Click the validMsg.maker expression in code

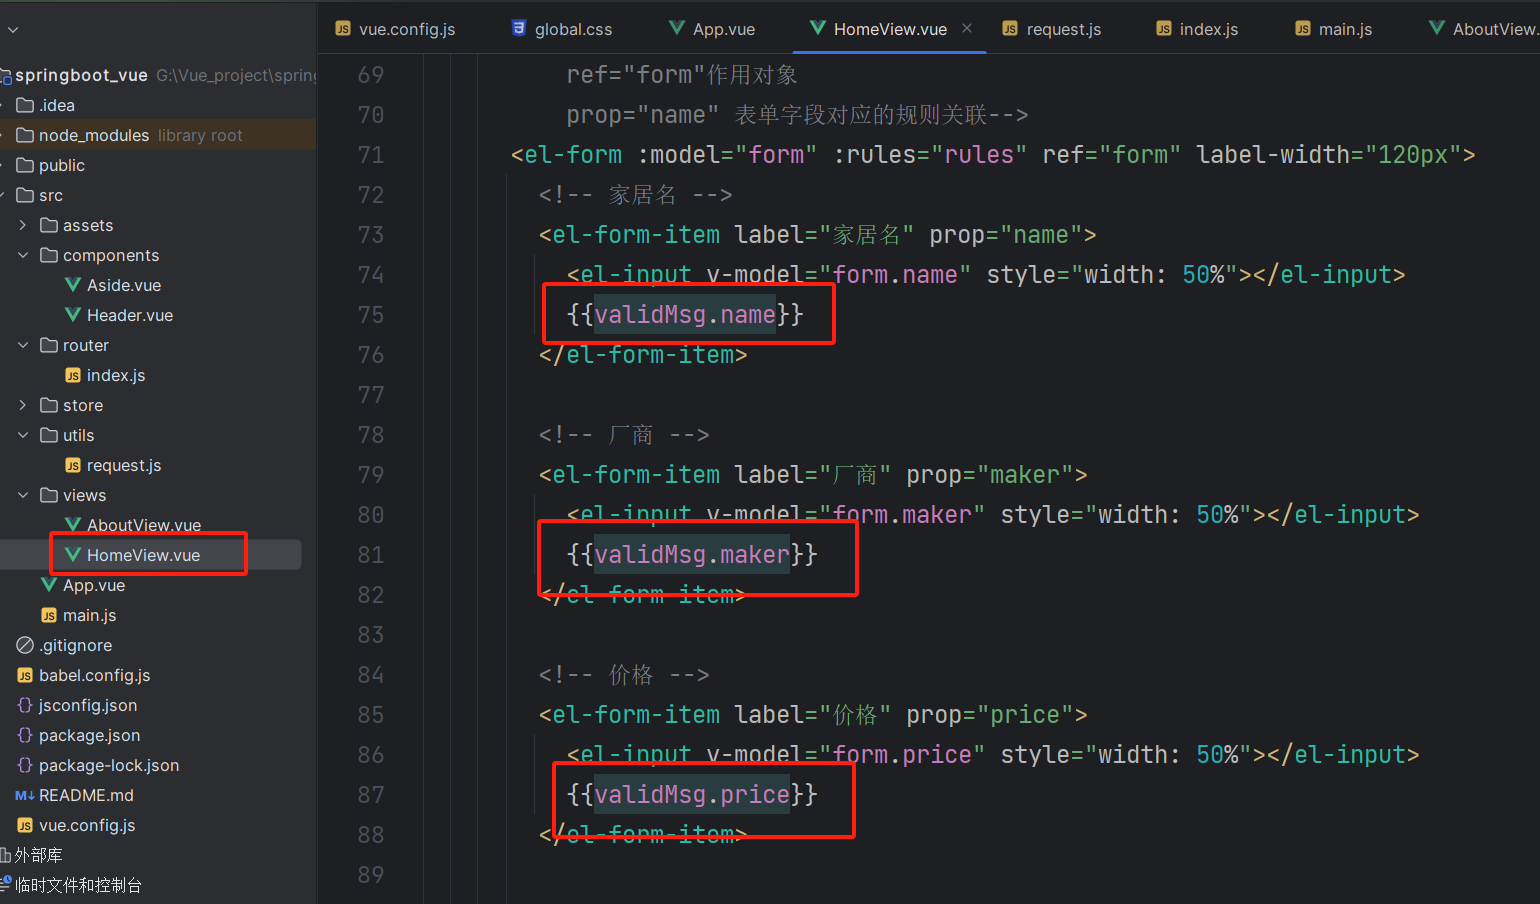click(692, 555)
